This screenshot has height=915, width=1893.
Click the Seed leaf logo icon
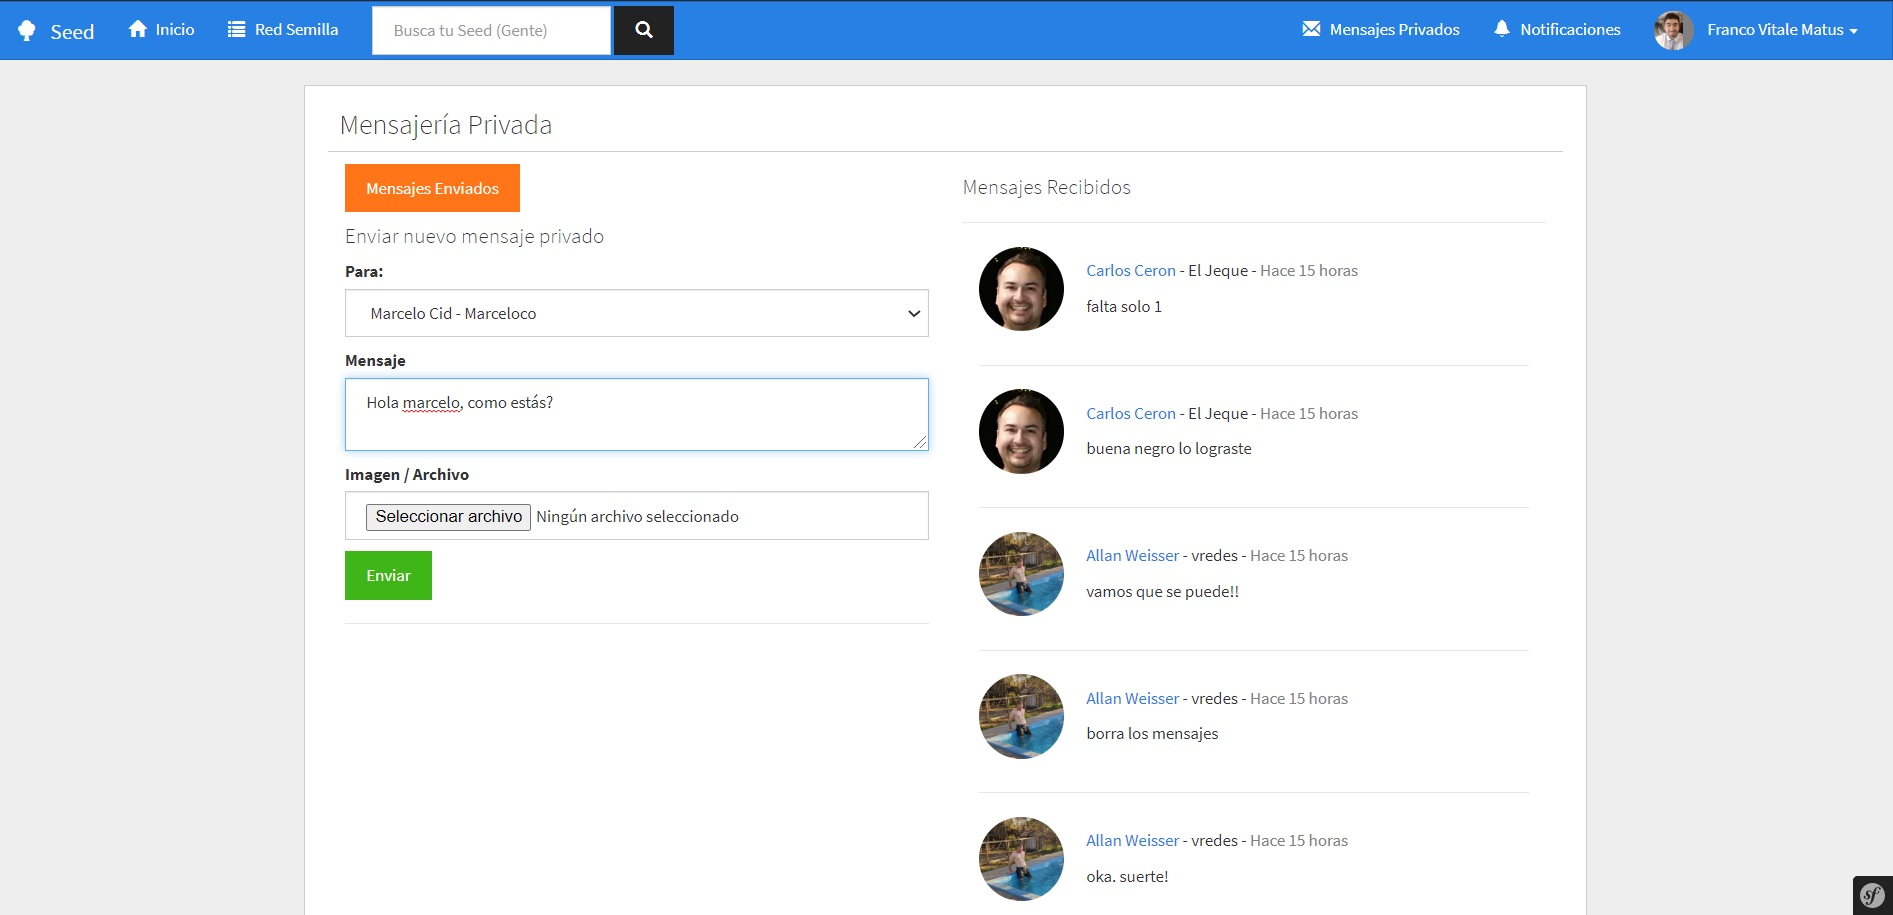pyautogui.click(x=29, y=29)
